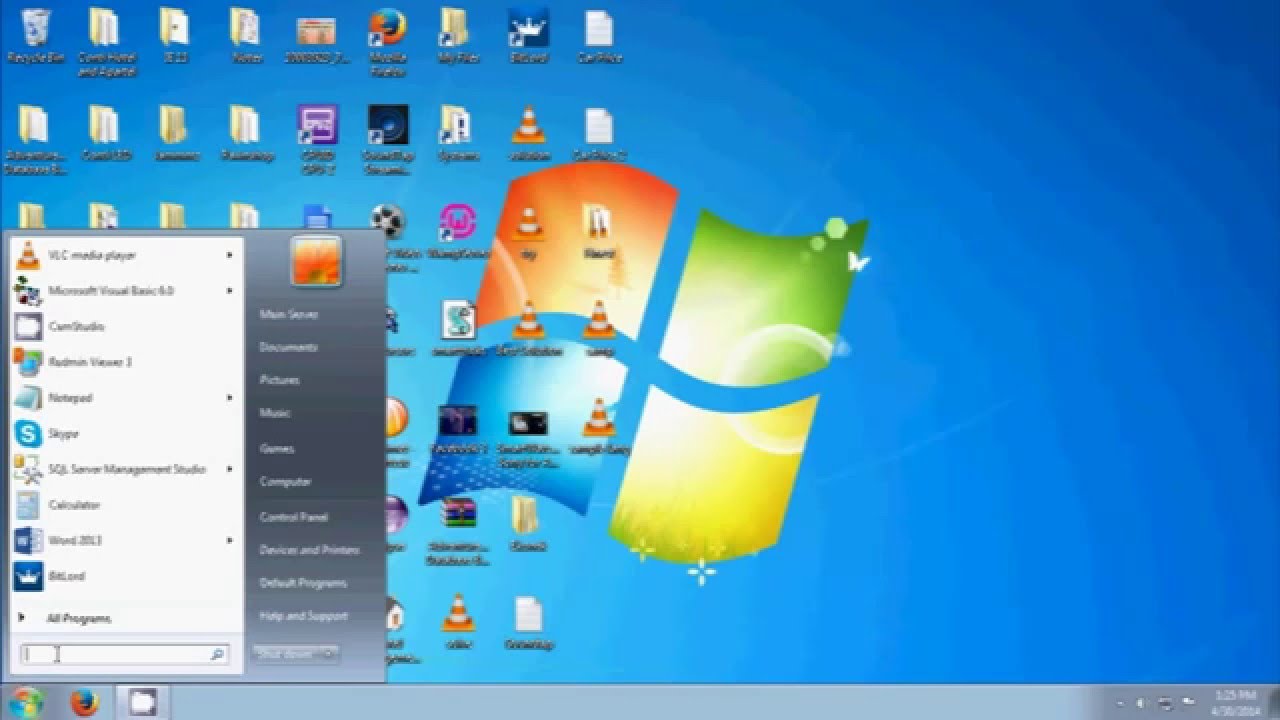Expand SQL Server Management Studio jump list arrow
Image resolution: width=1280 pixels, height=720 pixels.
pyautogui.click(x=229, y=469)
